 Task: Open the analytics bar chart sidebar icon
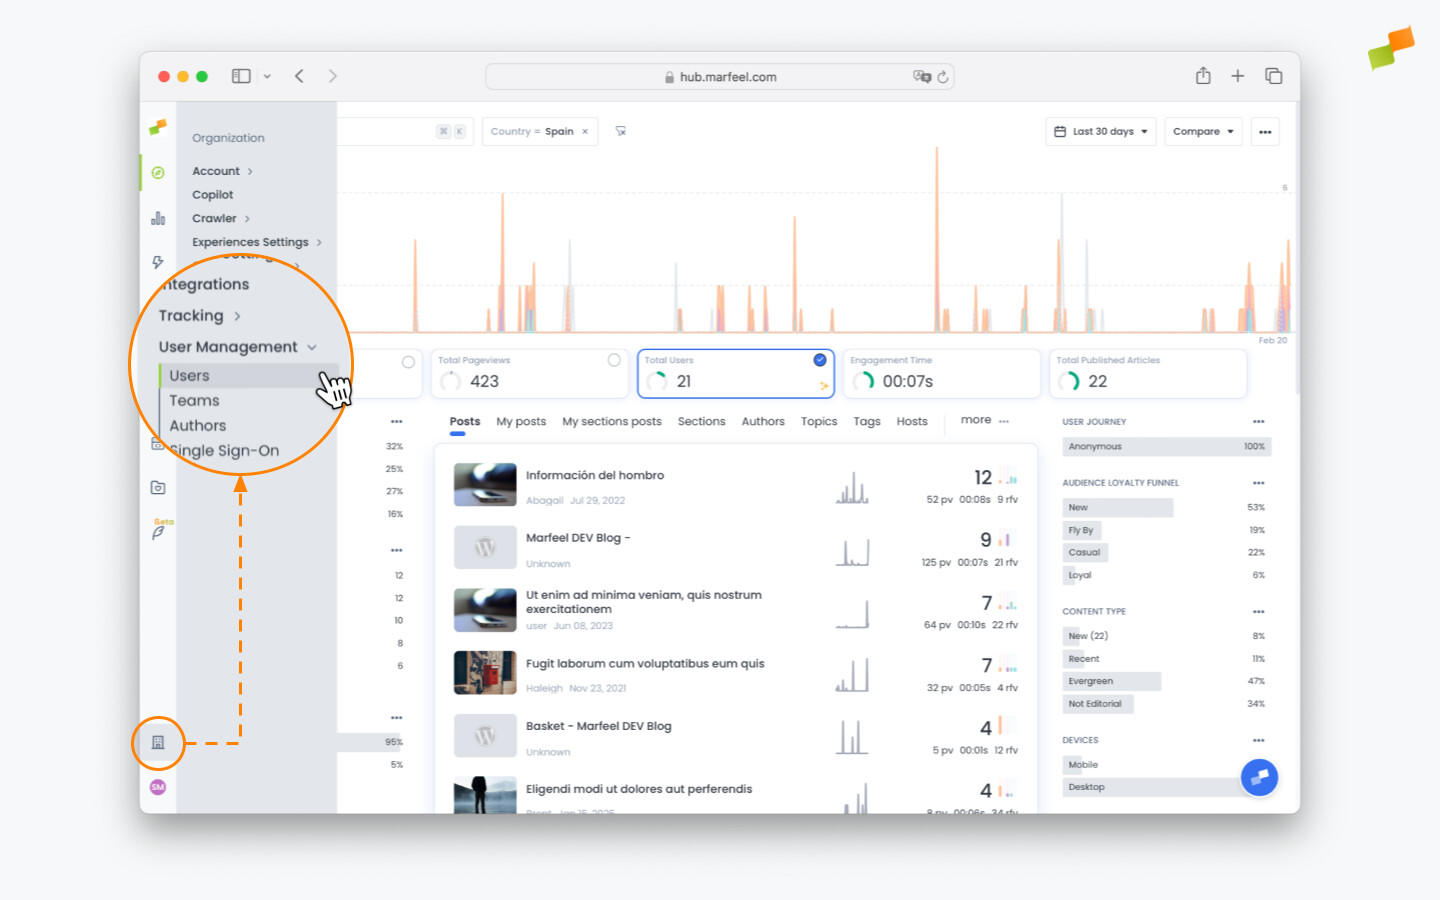coord(158,217)
